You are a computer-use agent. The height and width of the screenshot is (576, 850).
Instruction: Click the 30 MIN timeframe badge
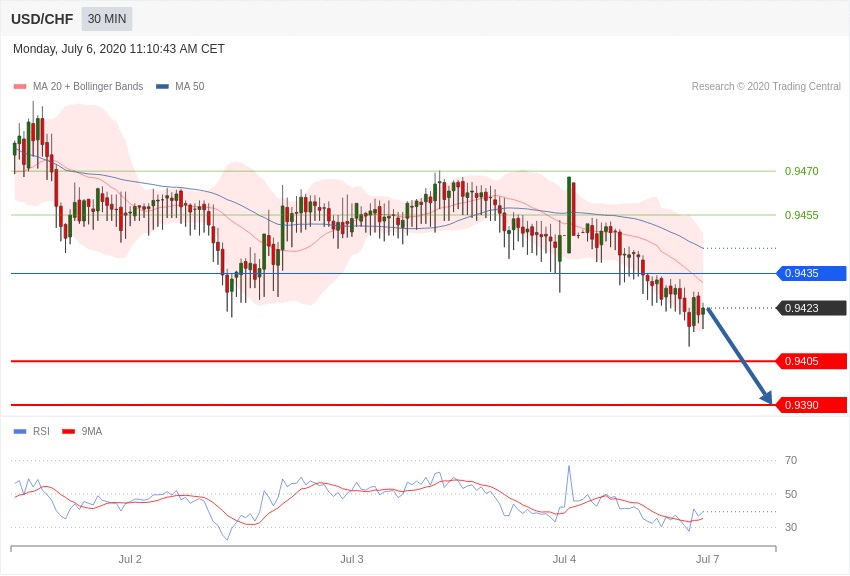coord(107,19)
